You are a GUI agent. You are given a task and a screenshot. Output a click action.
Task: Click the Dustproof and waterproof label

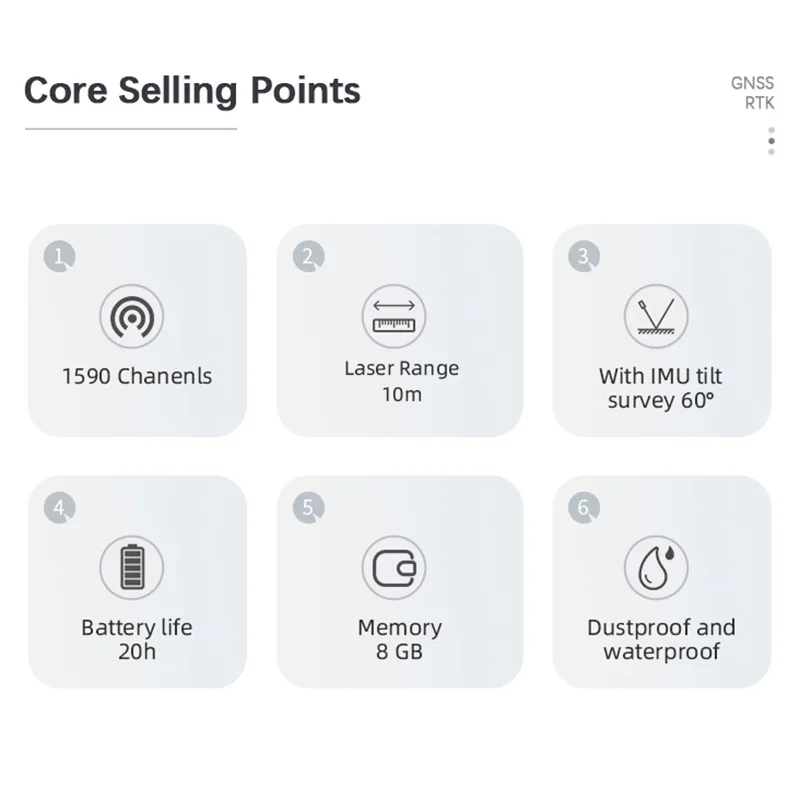661,639
